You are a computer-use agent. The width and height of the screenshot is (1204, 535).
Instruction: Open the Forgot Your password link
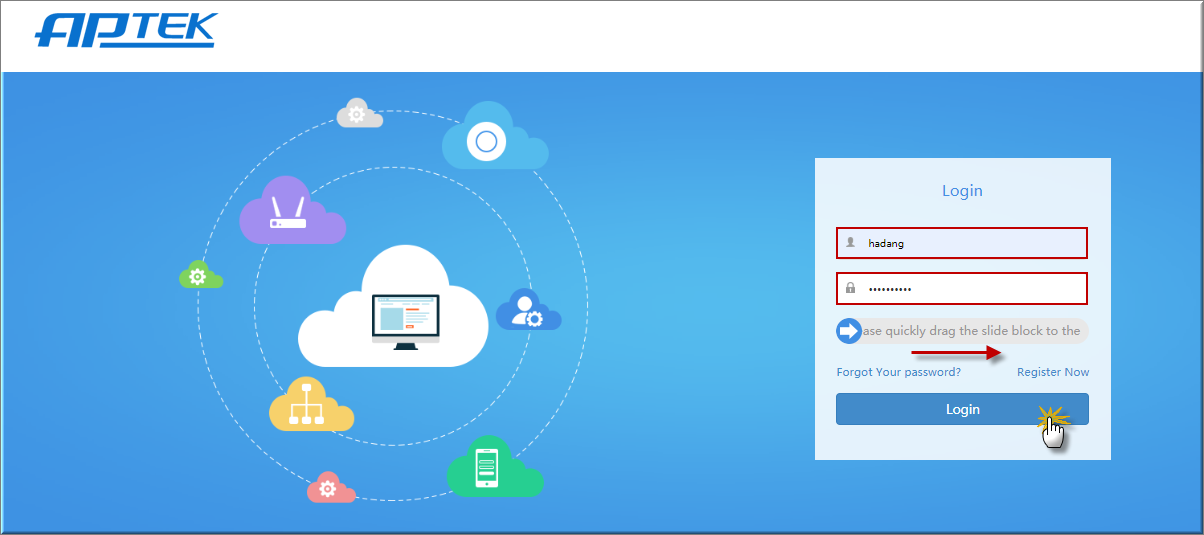(899, 372)
